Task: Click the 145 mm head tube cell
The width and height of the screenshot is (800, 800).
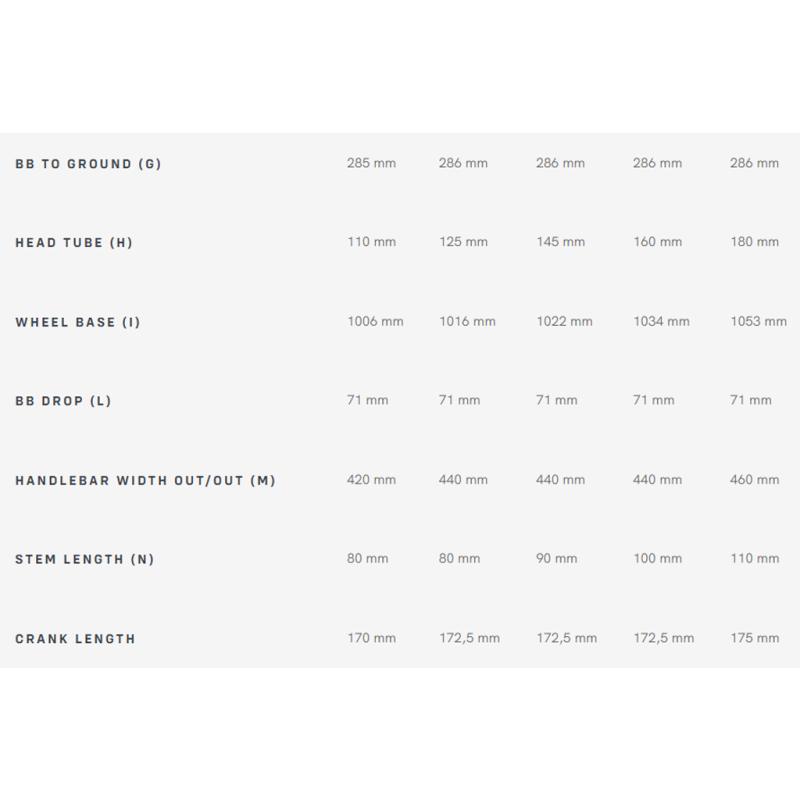Action: pos(560,242)
